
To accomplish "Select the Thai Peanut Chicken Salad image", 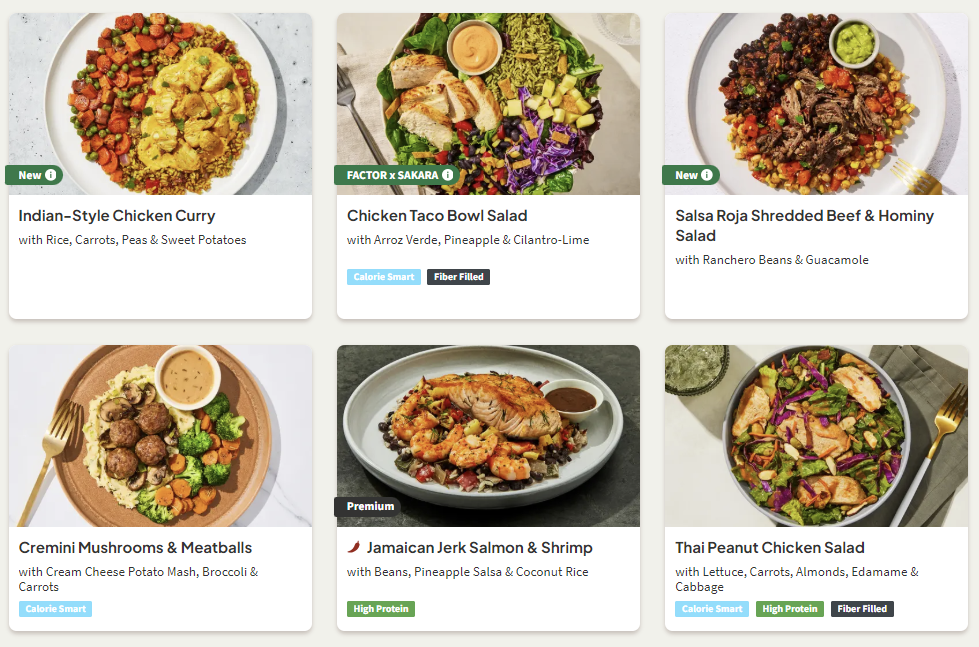I will (816, 435).
